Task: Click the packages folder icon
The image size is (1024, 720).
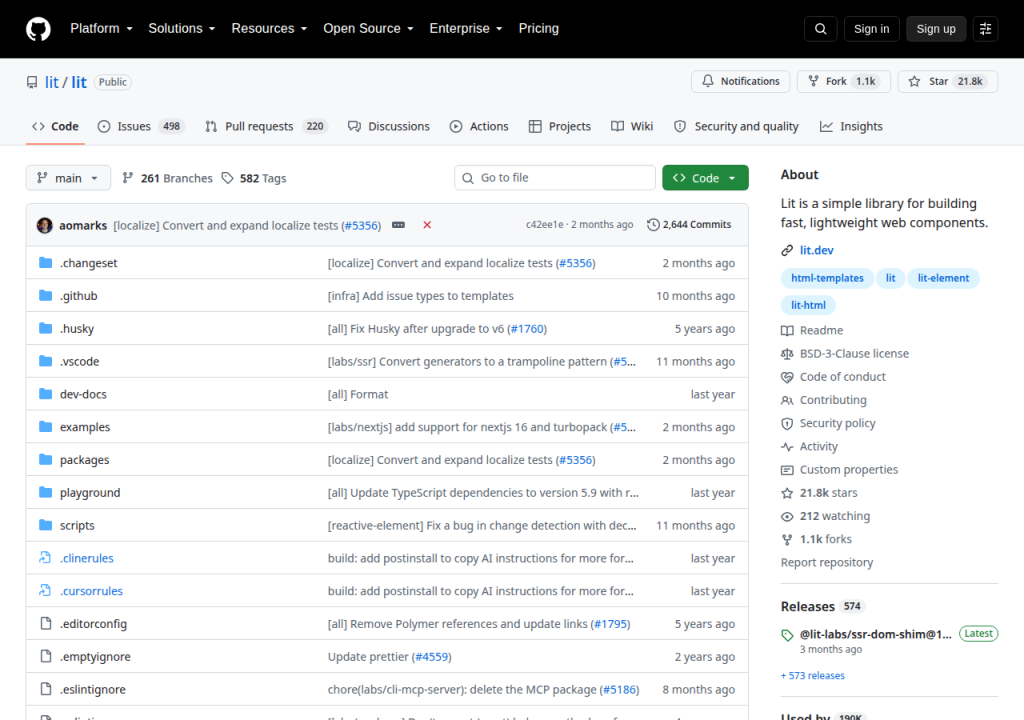Action: point(45,459)
